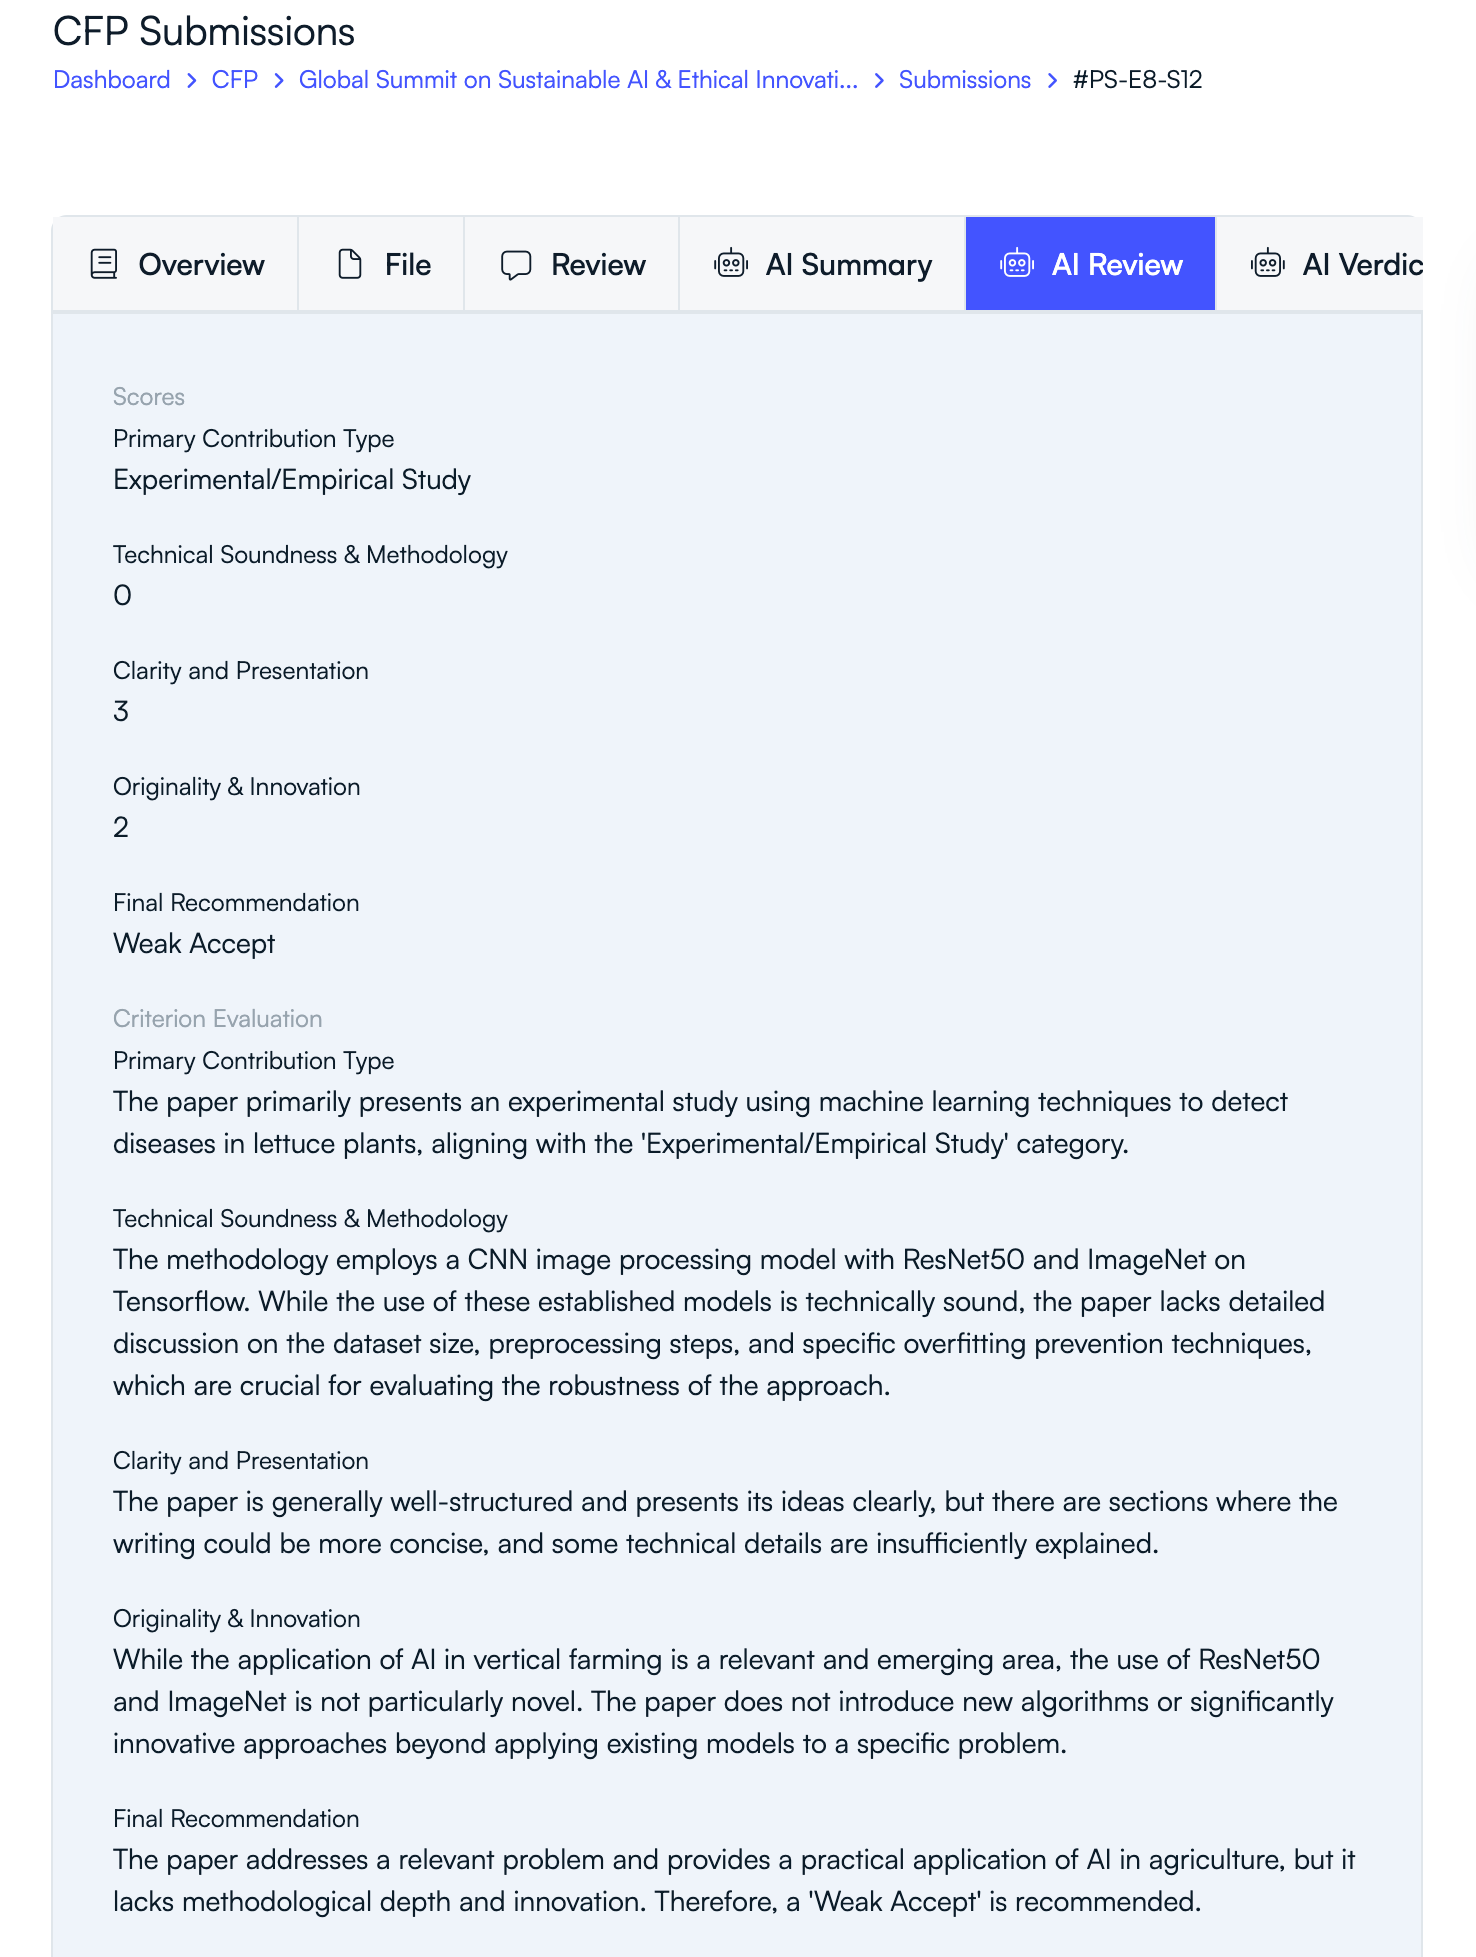The width and height of the screenshot is (1476, 1957).
Task: Navigate to the Dashboard link
Action: (x=112, y=80)
